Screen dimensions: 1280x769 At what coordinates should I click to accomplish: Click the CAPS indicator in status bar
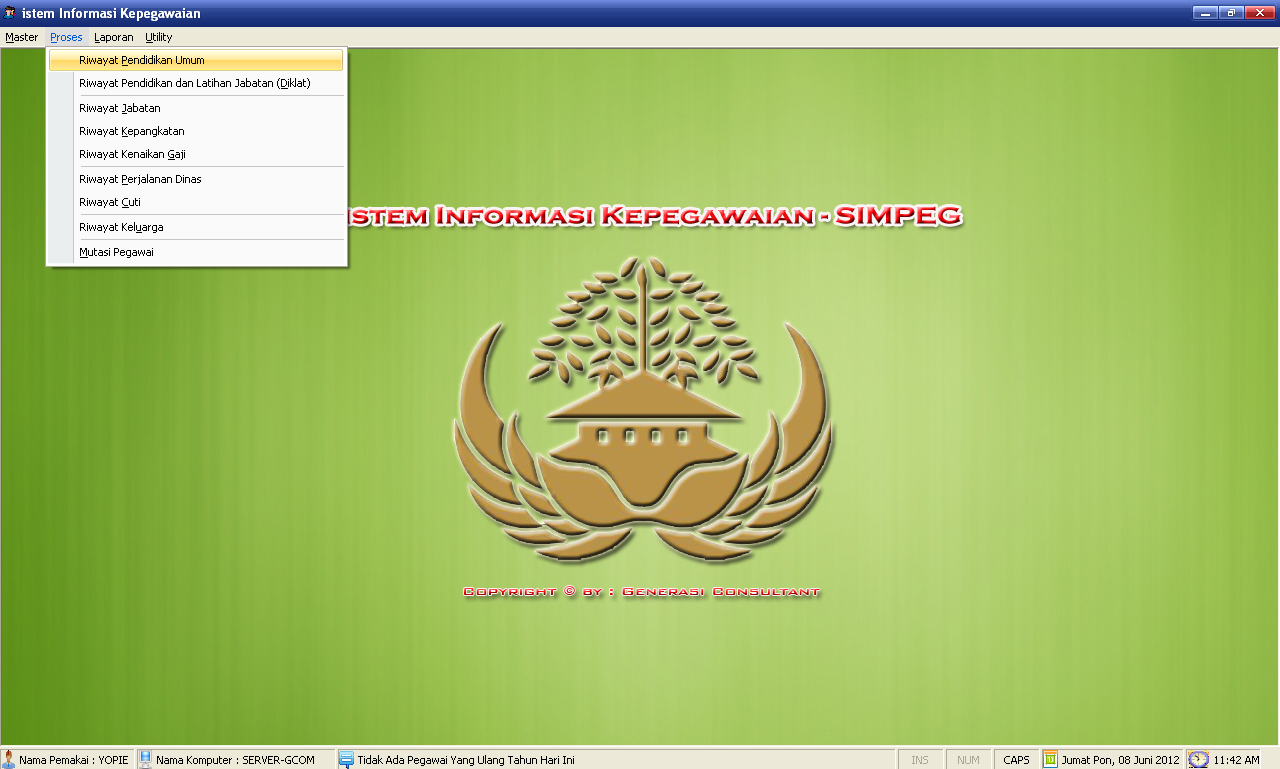[1016, 760]
